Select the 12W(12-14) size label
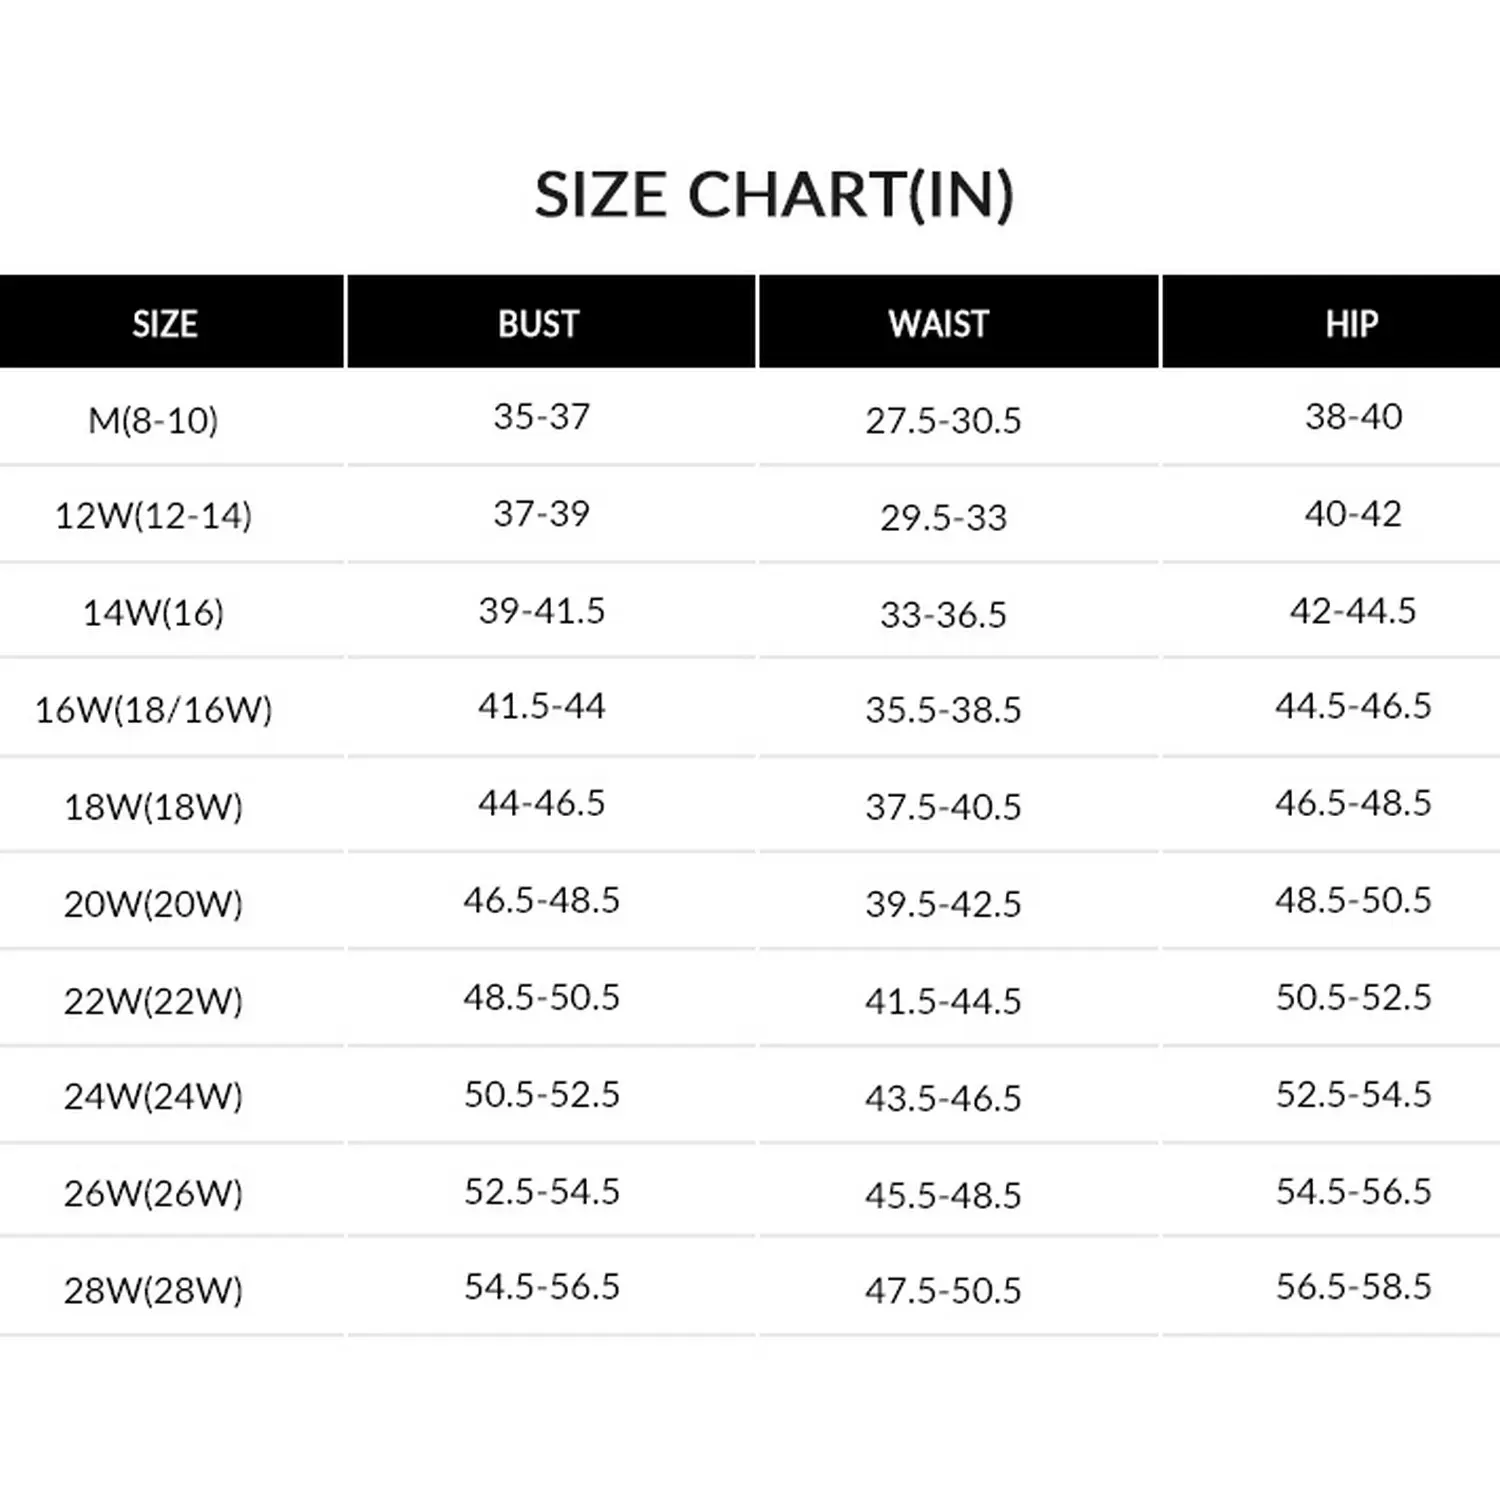 pyautogui.click(x=153, y=516)
